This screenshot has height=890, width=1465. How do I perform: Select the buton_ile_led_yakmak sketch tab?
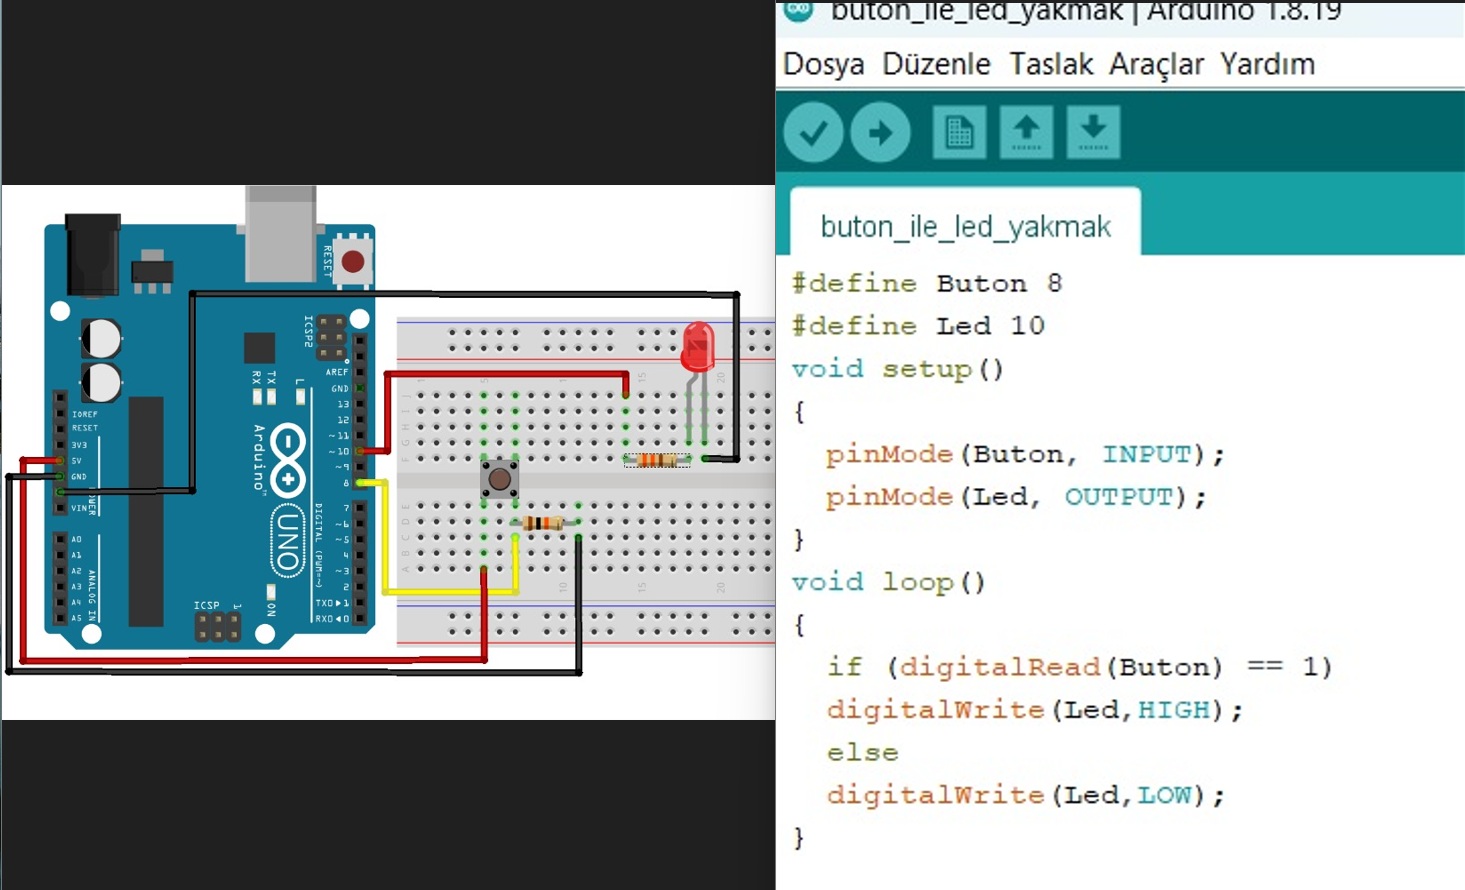(965, 227)
